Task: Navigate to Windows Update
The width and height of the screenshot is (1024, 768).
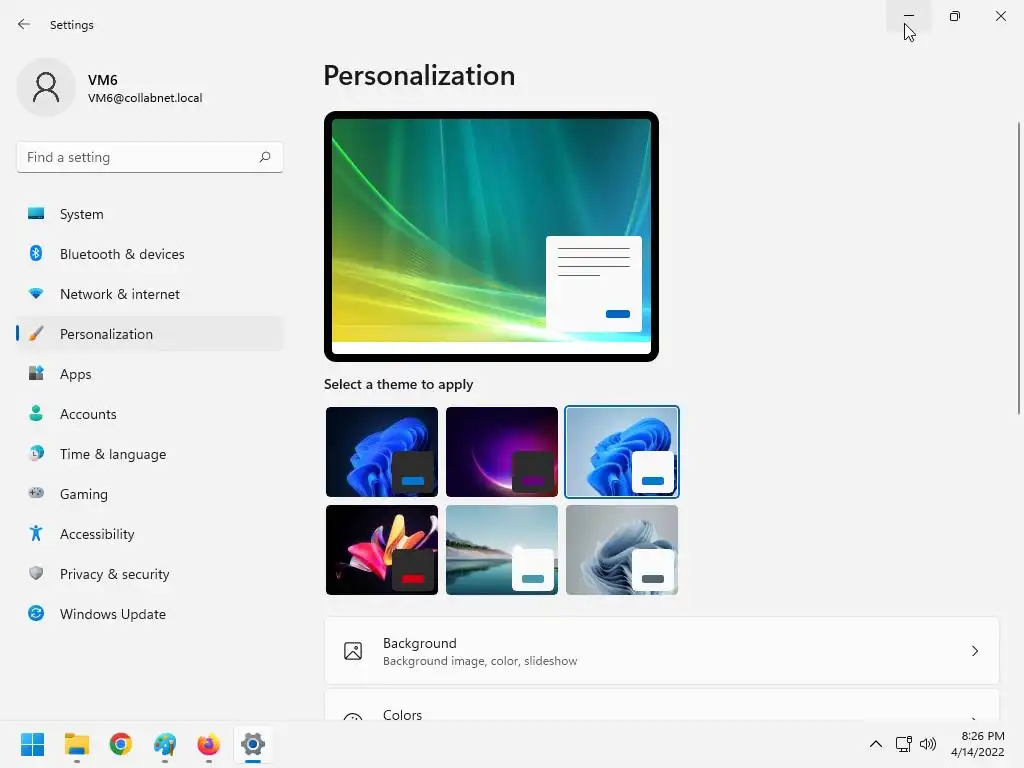Action: coord(150,614)
